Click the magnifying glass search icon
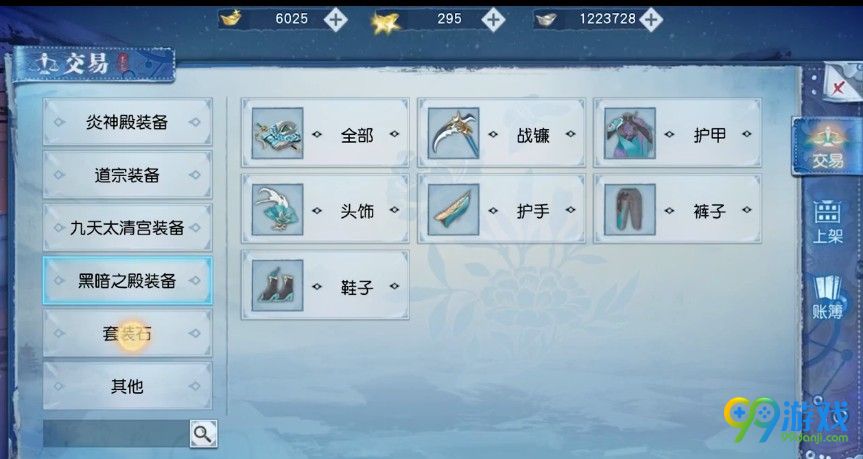 pyautogui.click(x=203, y=434)
